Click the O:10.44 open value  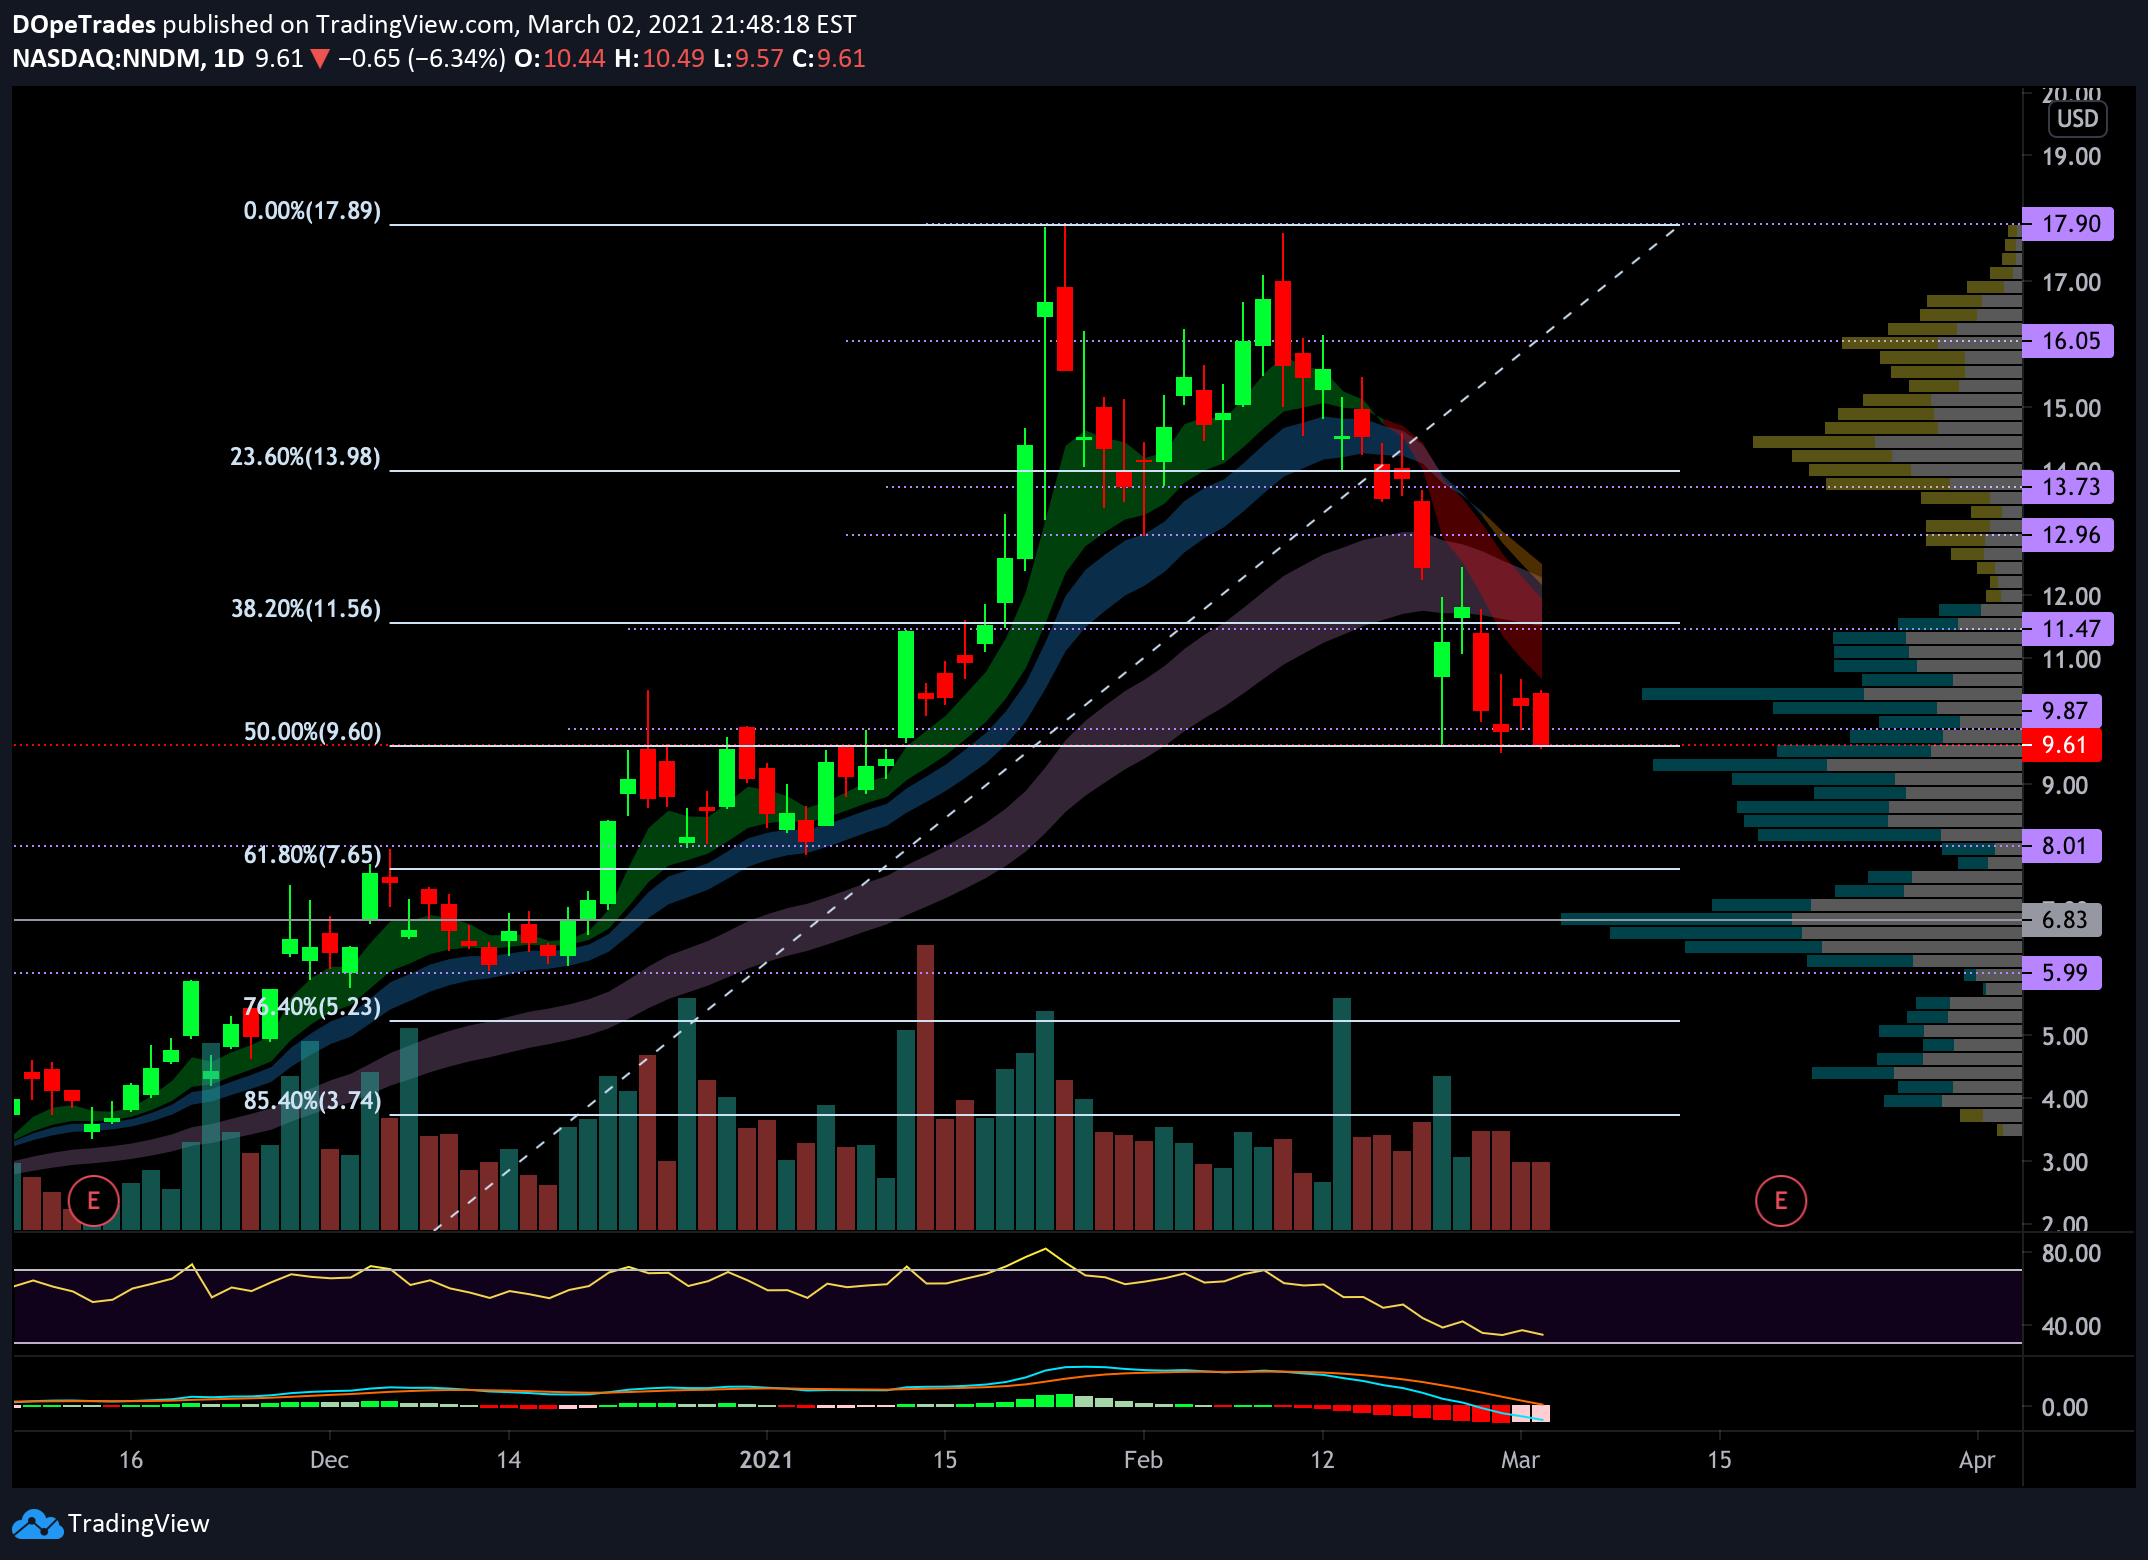559,59
